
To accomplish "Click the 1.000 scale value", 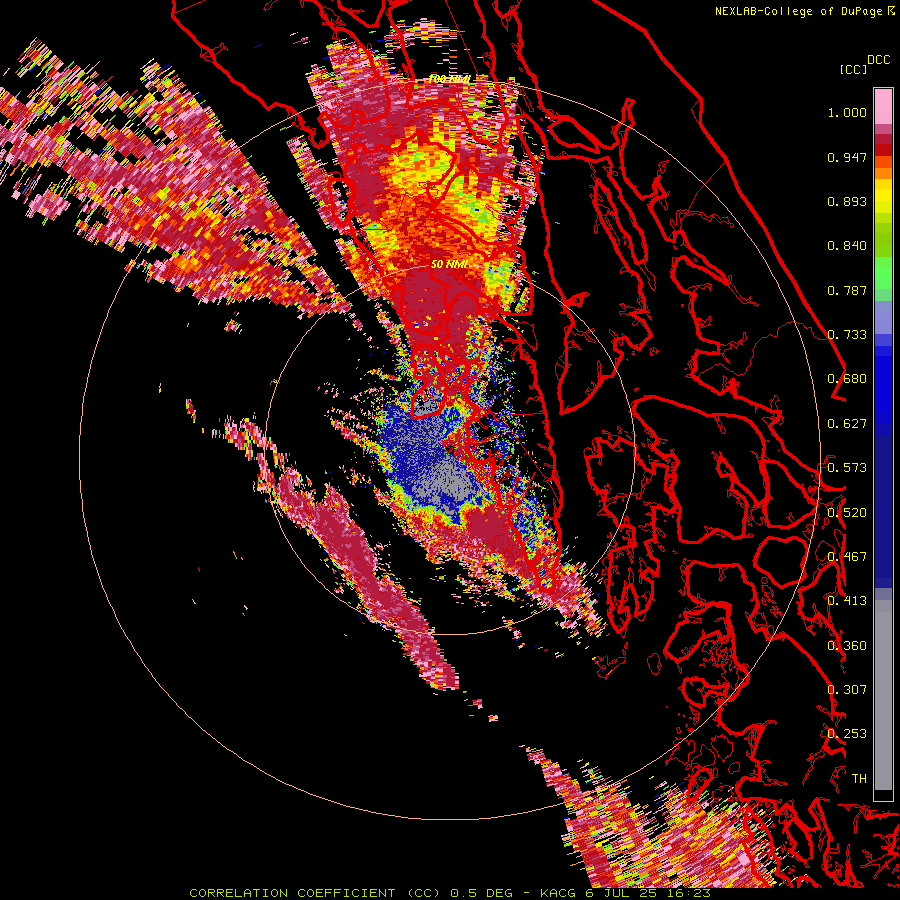I will pos(847,112).
